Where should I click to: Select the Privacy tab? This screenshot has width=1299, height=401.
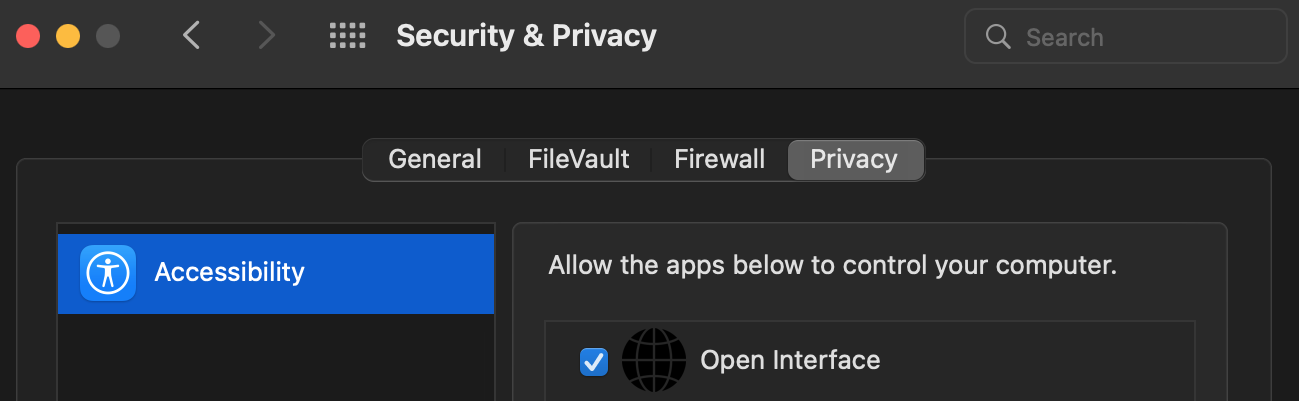point(855,159)
